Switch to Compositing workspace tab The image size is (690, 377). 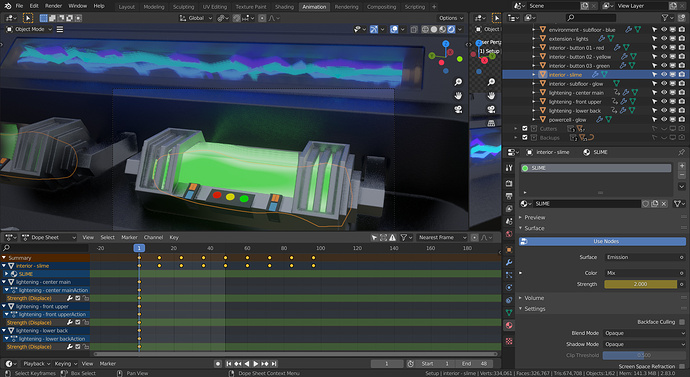[x=381, y=7]
